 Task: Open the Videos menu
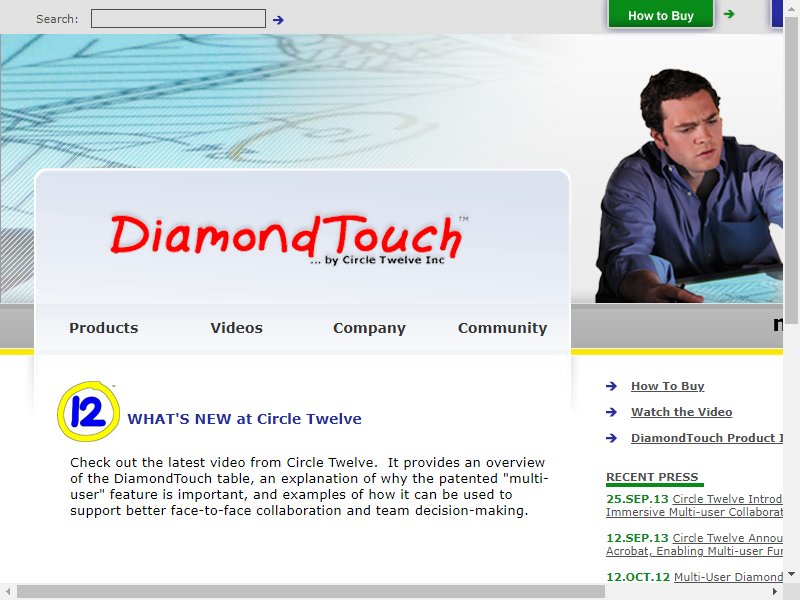(x=236, y=328)
